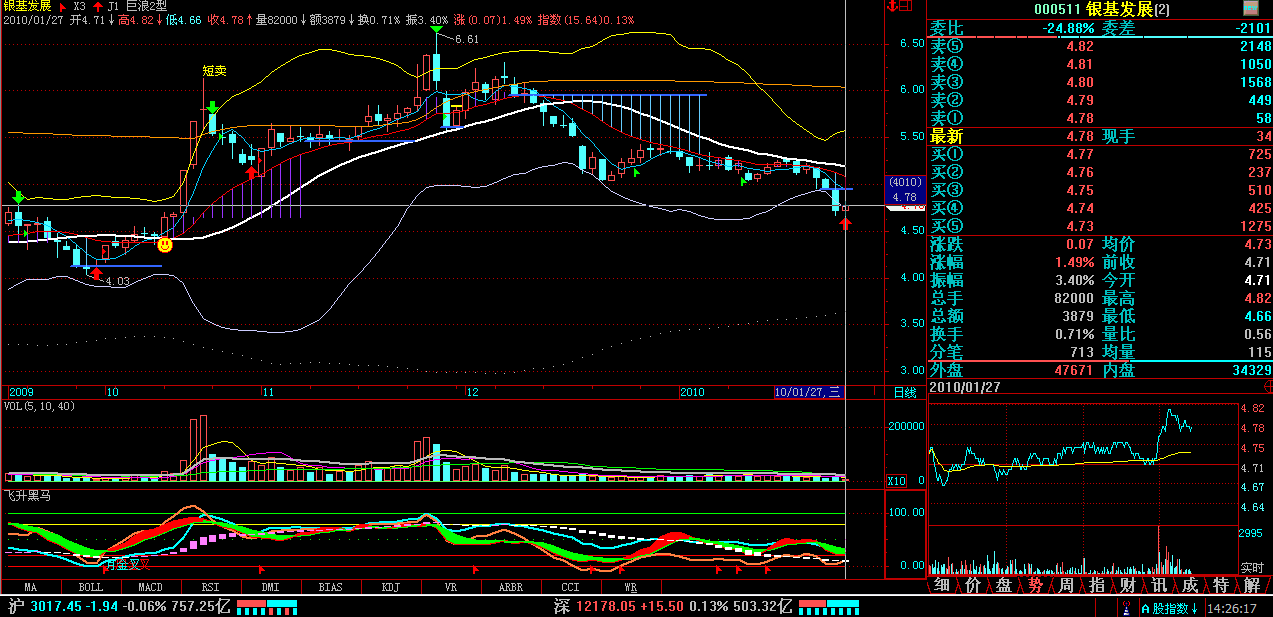Click the green arrow above the 短卖 candle

(212, 106)
